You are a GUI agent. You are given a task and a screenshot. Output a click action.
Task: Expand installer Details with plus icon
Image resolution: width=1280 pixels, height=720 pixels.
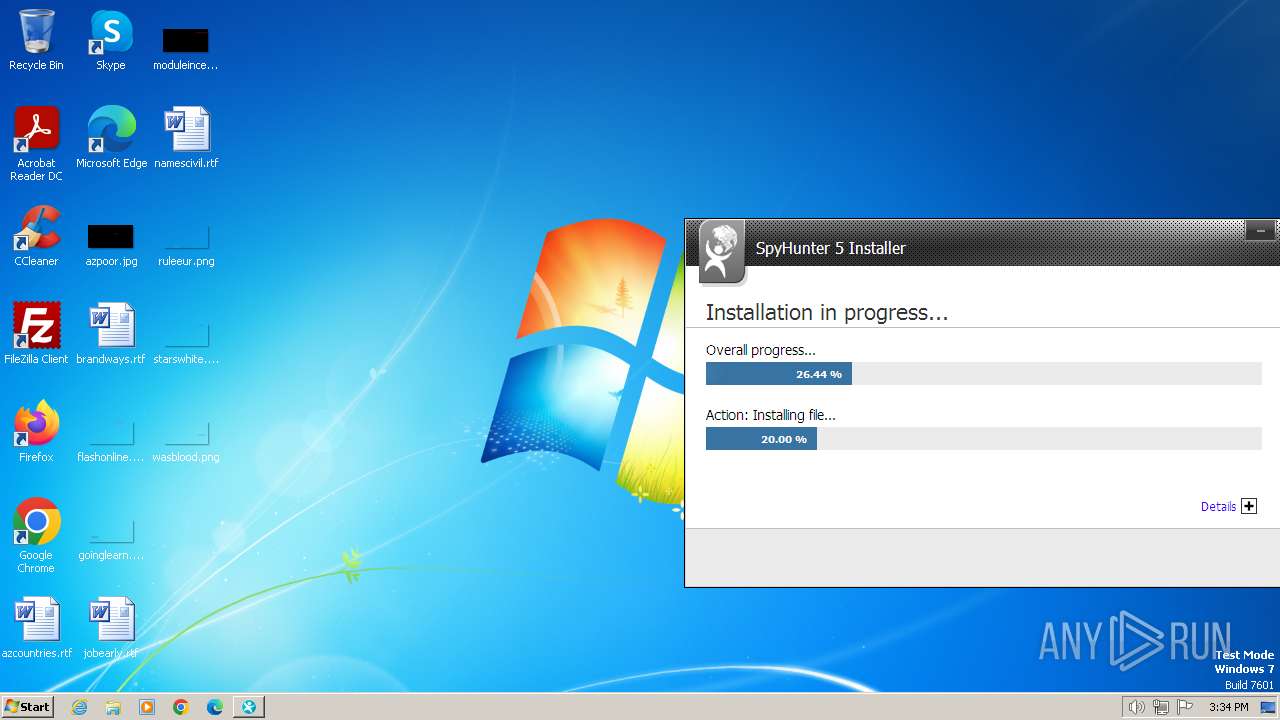[x=1249, y=506]
